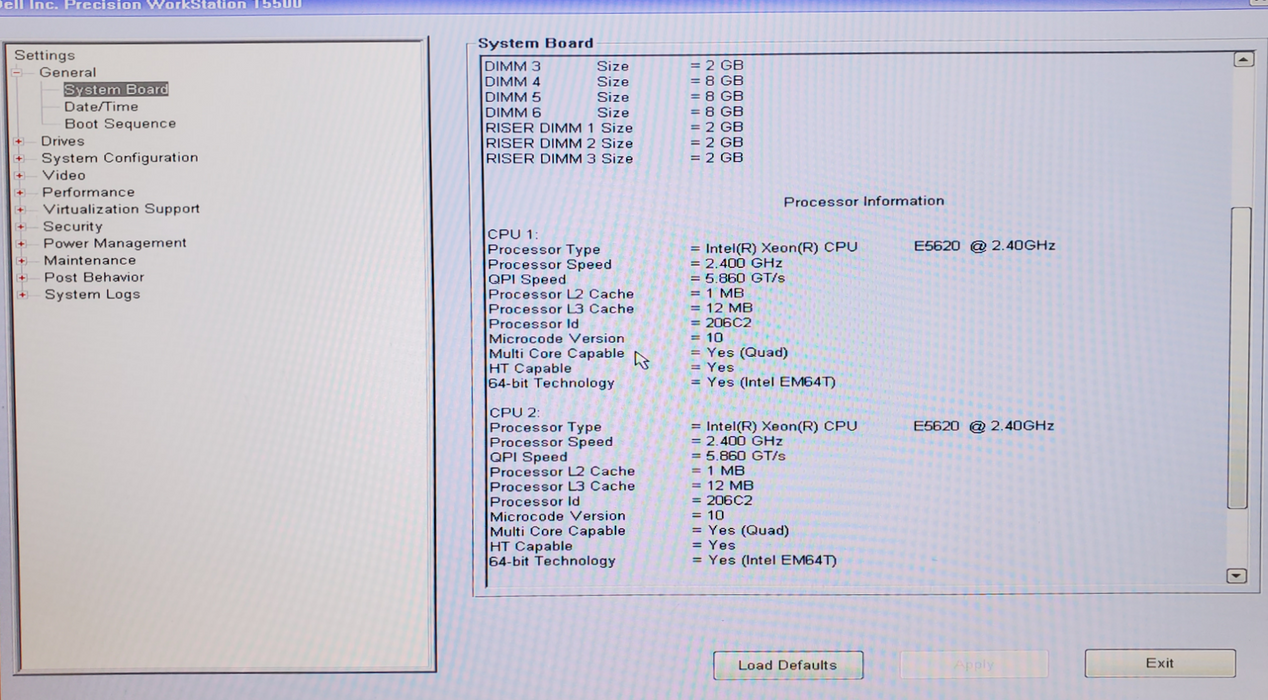Screen dimensions: 1268x700
Task: Click the Processor Information heading
Action: pos(864,201)
